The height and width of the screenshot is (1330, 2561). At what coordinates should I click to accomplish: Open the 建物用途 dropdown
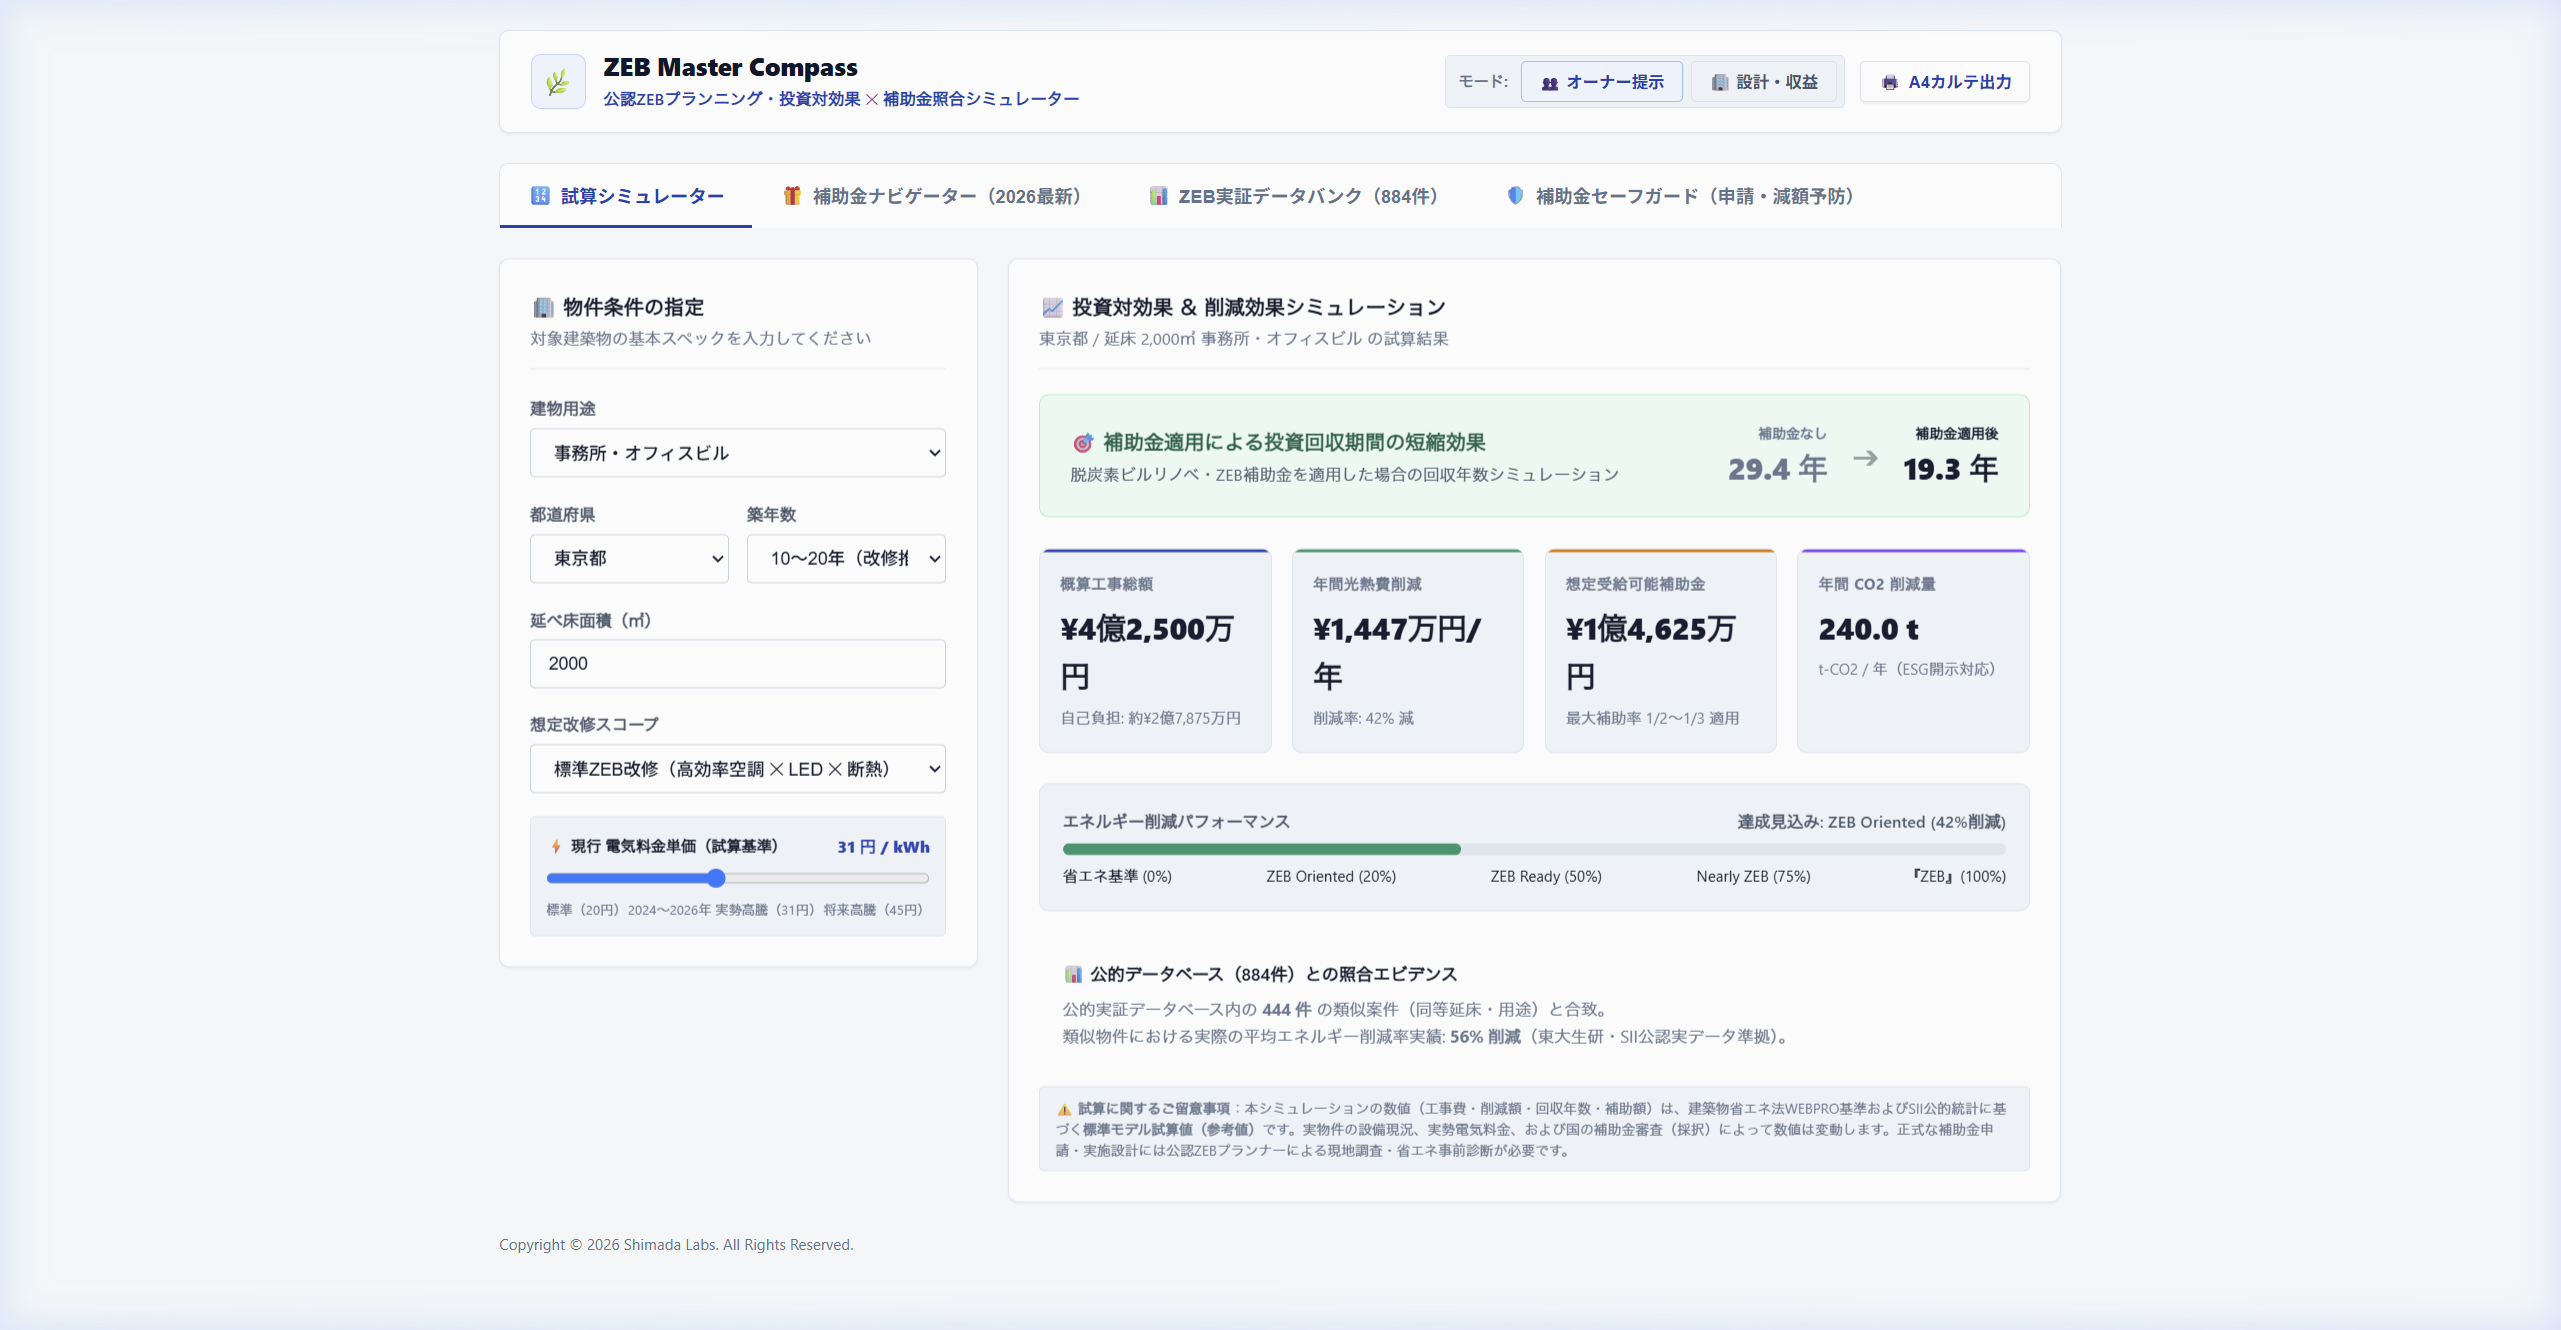point(737,453)
